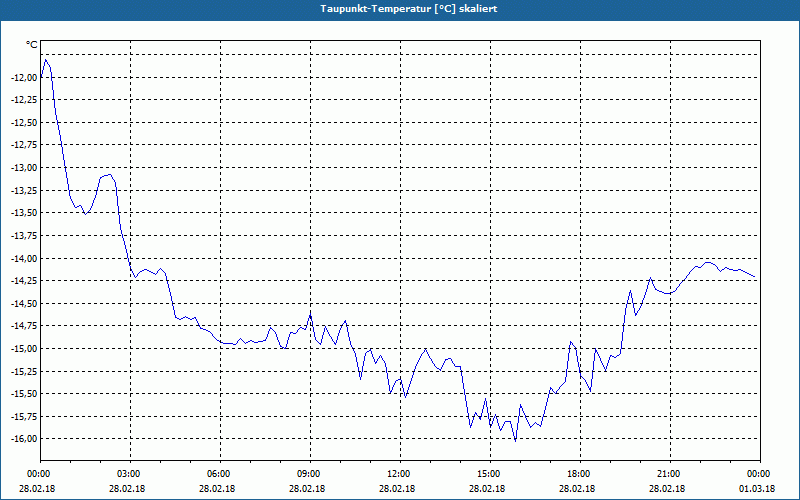
Task: Click the -14,00 y-axis label
Action: [24, 258]
